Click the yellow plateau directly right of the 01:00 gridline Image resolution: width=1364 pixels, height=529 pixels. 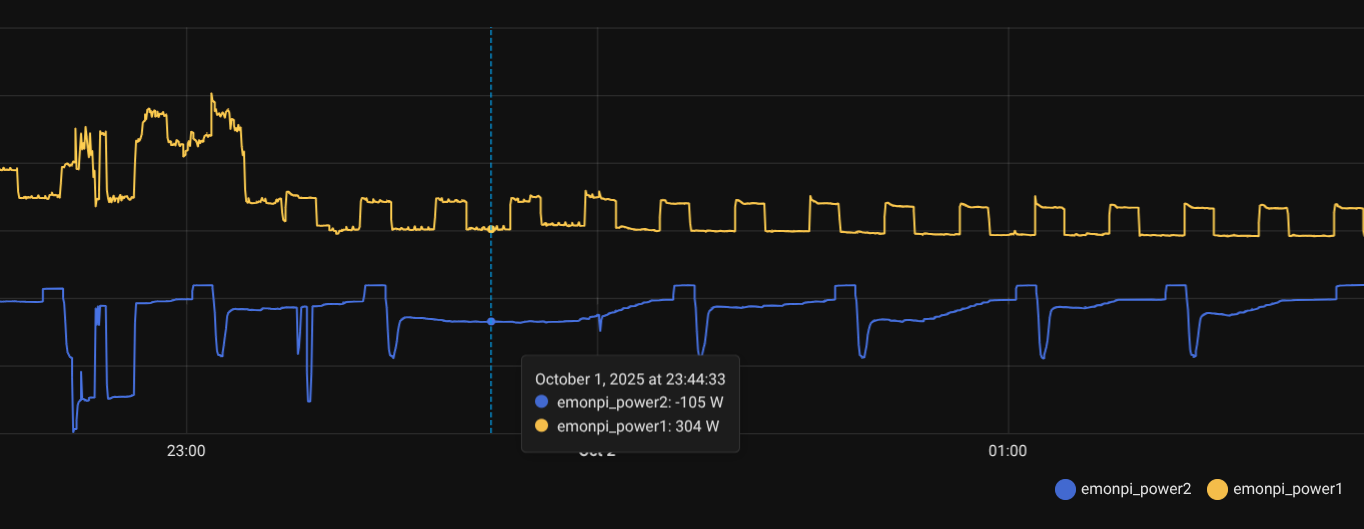pos(1049,208)
